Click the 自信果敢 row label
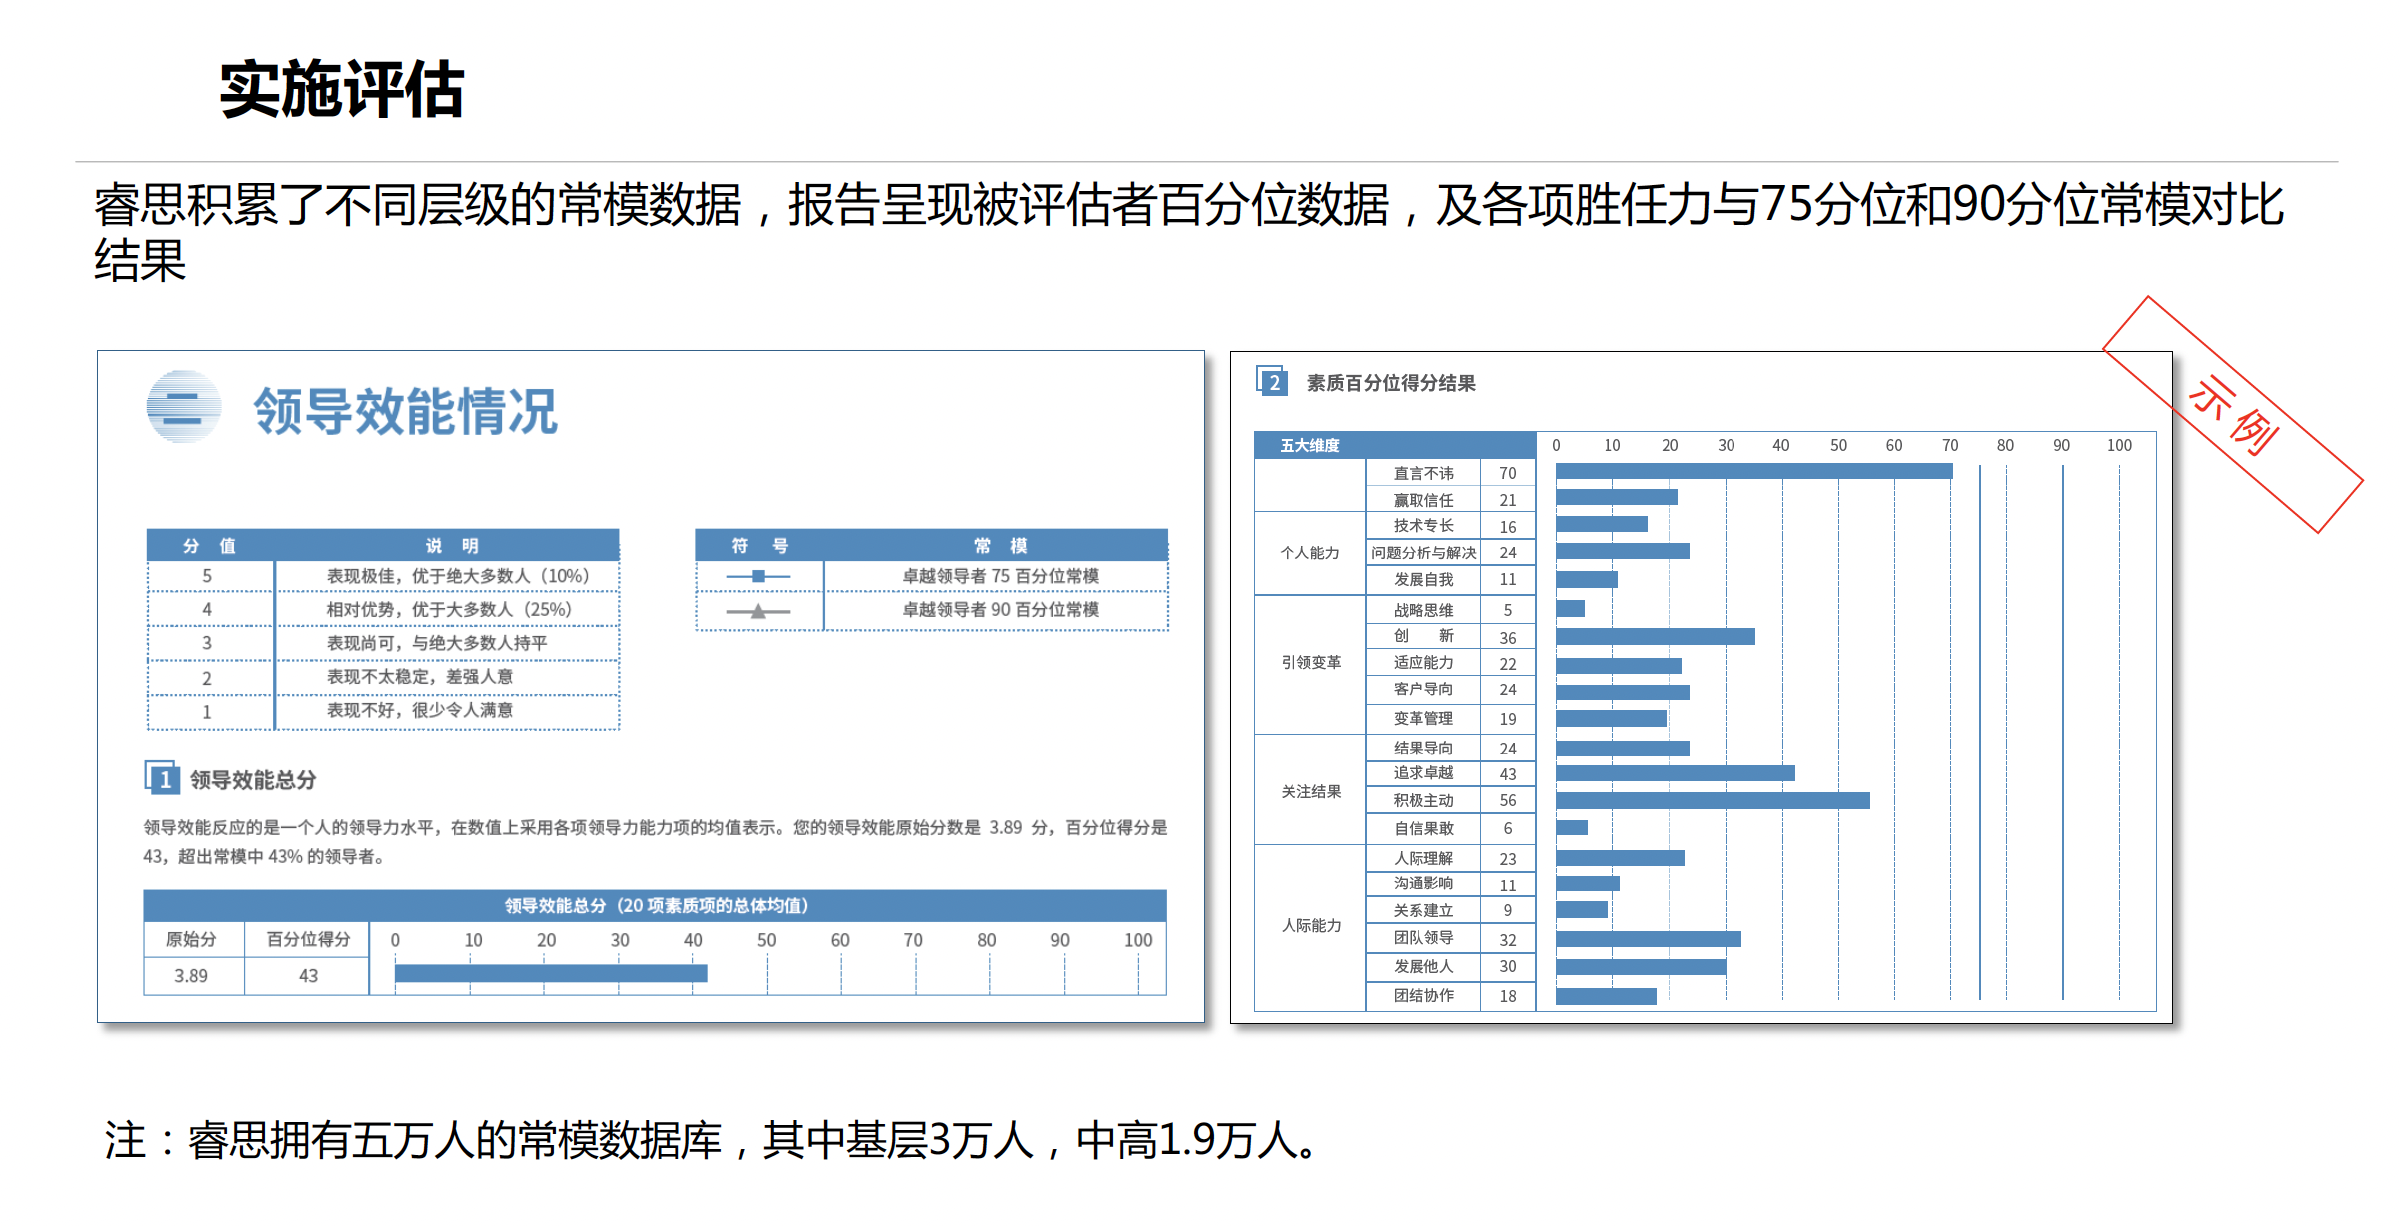Screen dimensions: 2400x1226 point(1424,828)
